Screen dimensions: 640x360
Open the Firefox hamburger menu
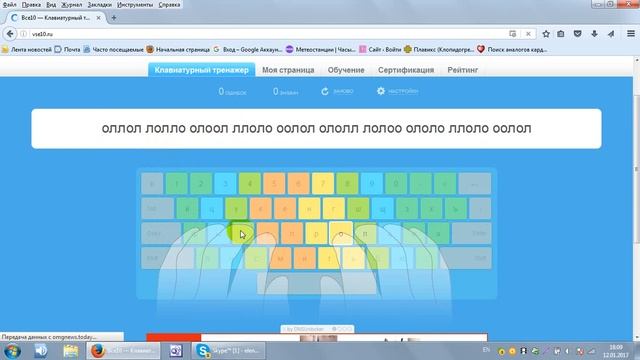tap(631, 34)
